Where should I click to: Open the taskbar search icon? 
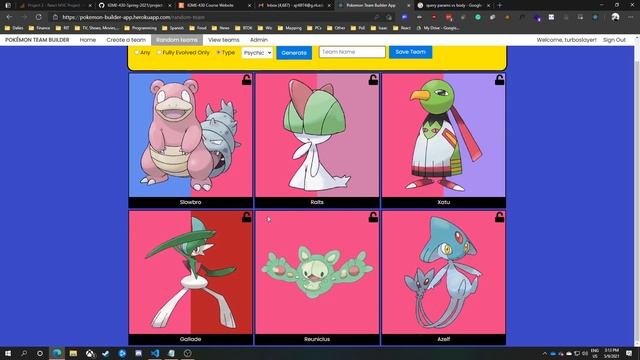click(24, 353)
